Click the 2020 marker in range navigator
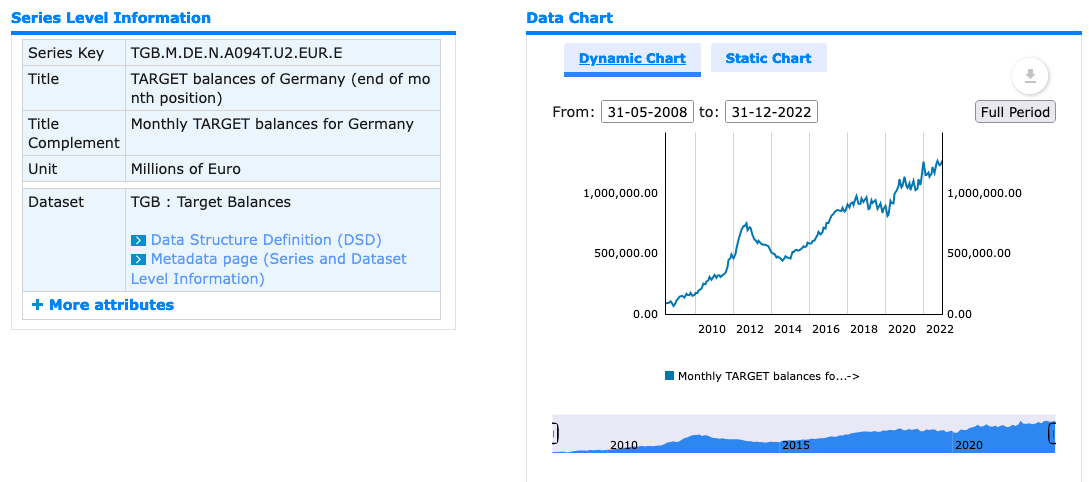This screenshot has width=1089, height=482. point(968,444)
